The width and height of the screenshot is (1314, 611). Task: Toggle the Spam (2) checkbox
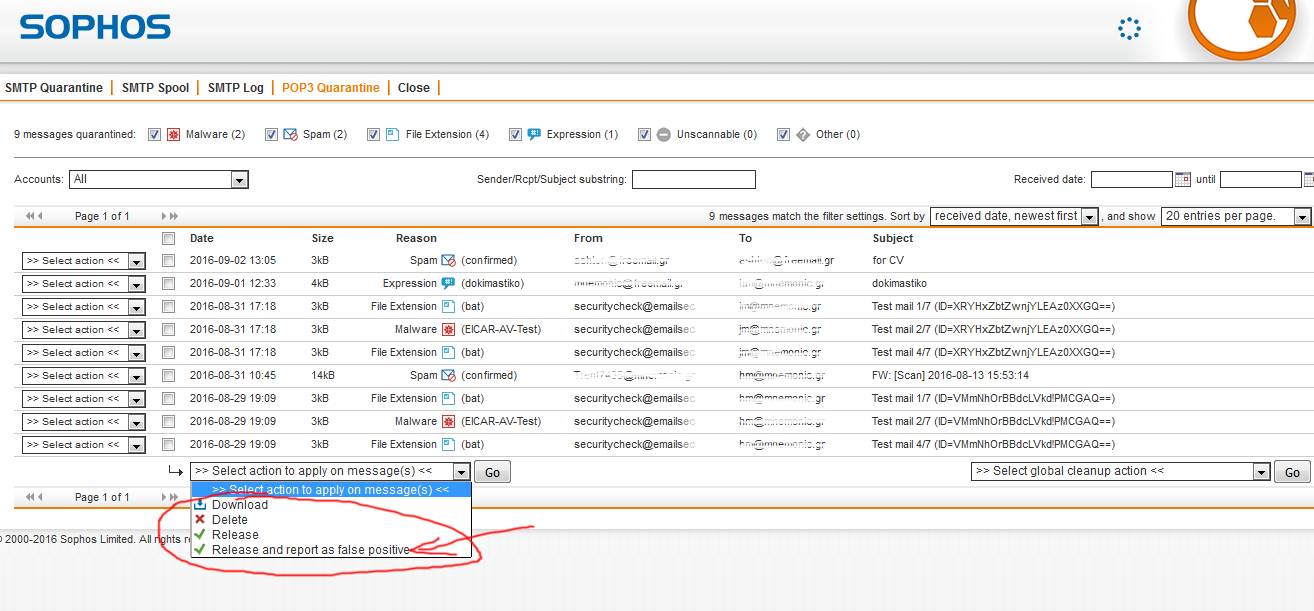click(x=271, y=134)
